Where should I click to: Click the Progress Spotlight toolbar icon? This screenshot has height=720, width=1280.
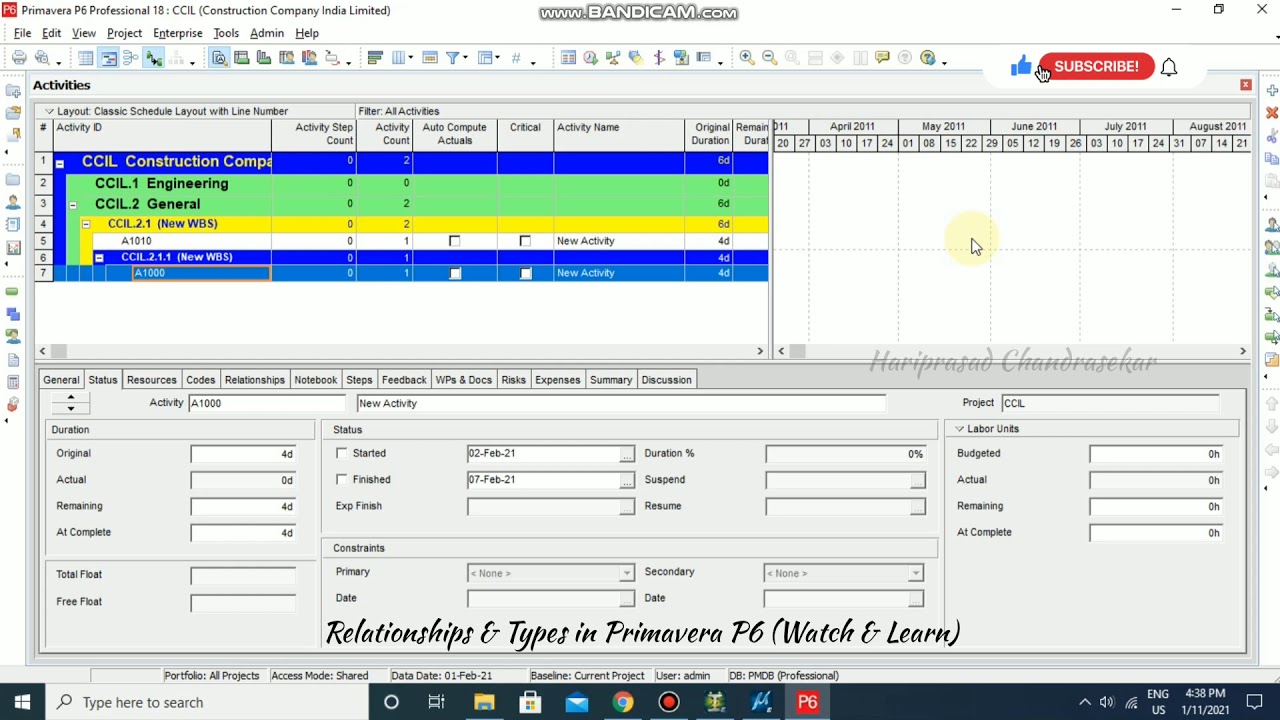(x=636, y=58)
